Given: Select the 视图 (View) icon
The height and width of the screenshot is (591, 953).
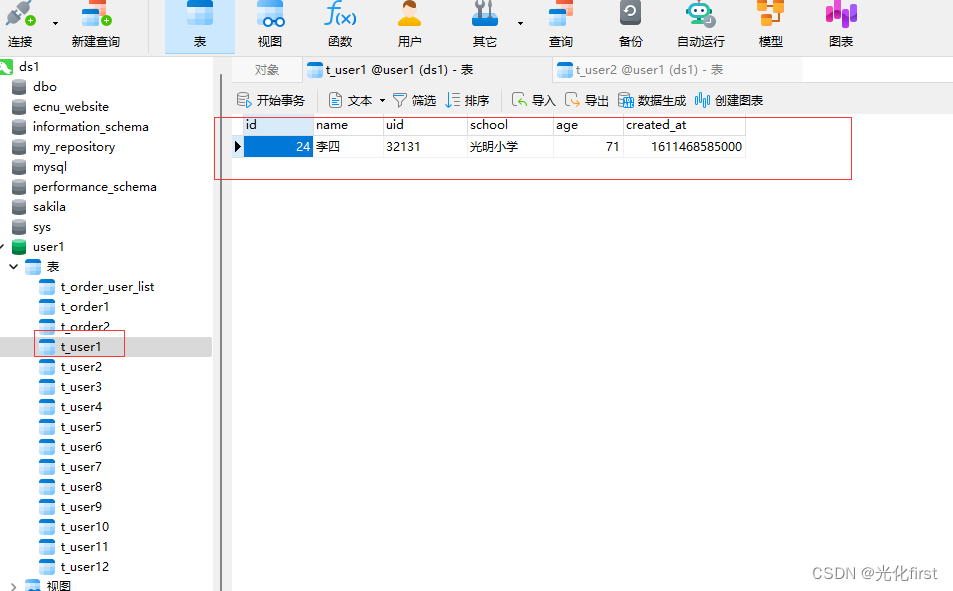Looking at the screenshot, I should click(x=269, y=25).
